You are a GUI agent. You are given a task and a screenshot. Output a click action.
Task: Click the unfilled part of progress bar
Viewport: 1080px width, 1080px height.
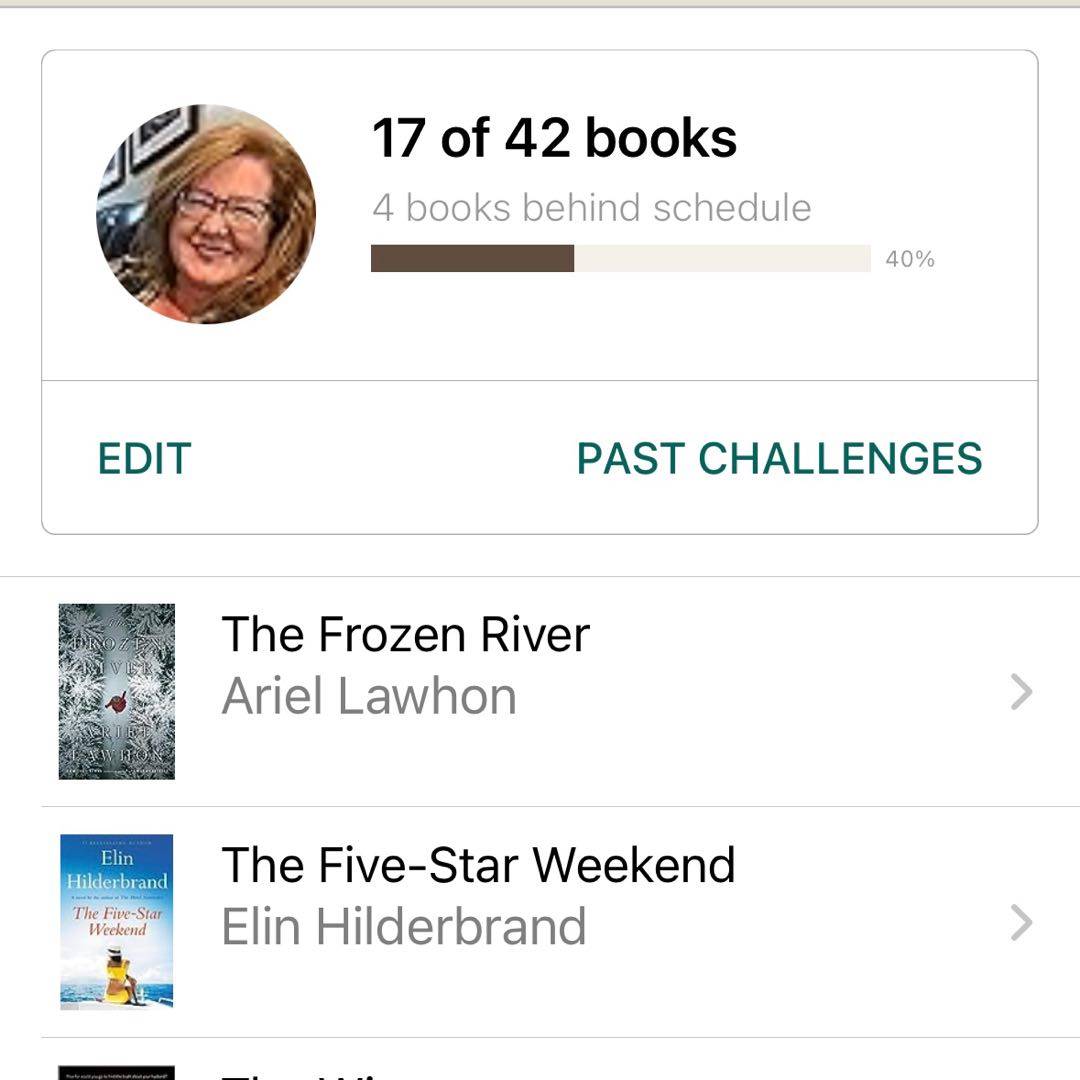722,259
